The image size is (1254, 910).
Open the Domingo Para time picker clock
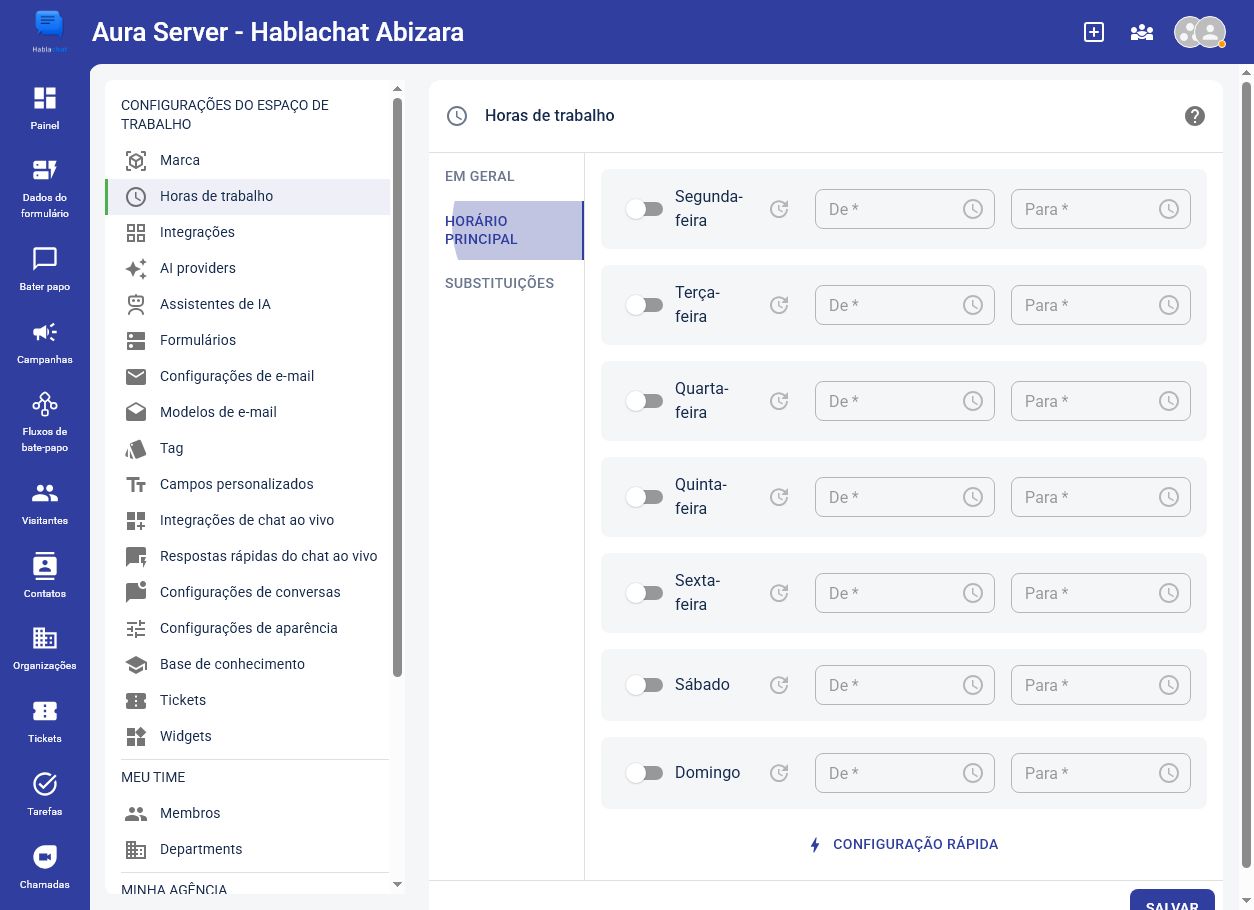pyautogui.click(x=1169, y=773)
